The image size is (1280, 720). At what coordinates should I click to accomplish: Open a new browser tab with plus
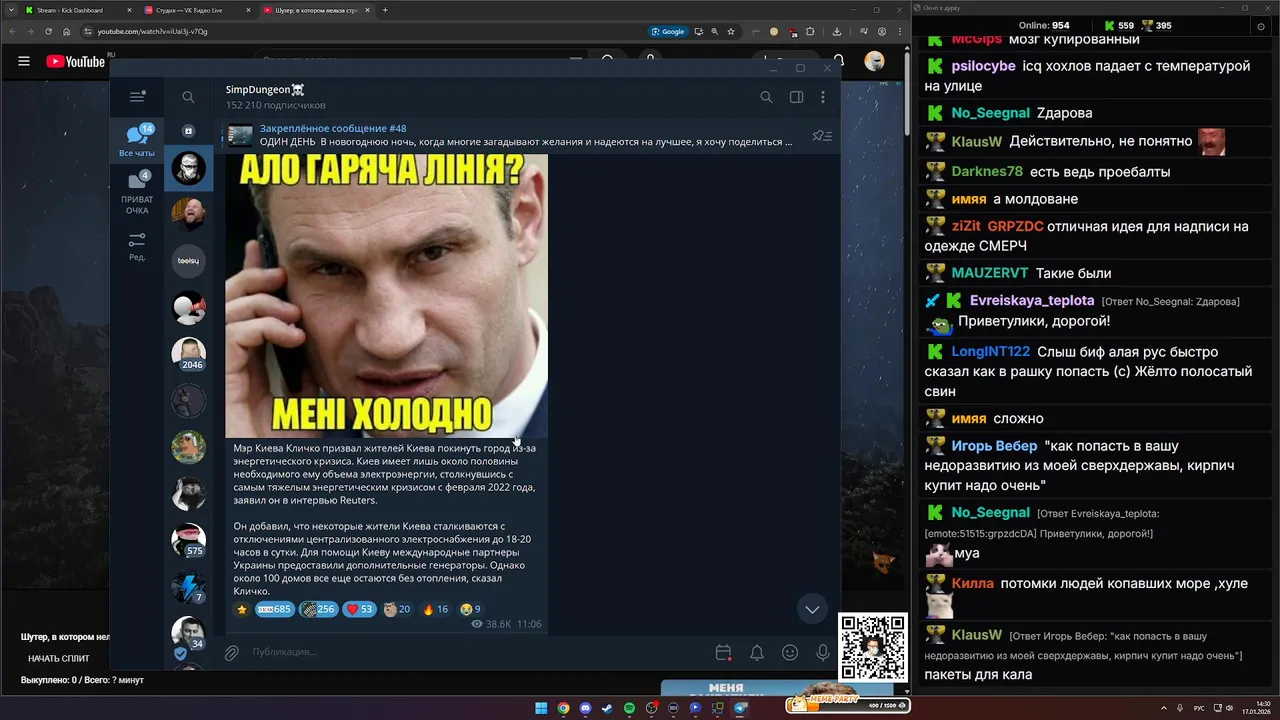pos(385,10)
